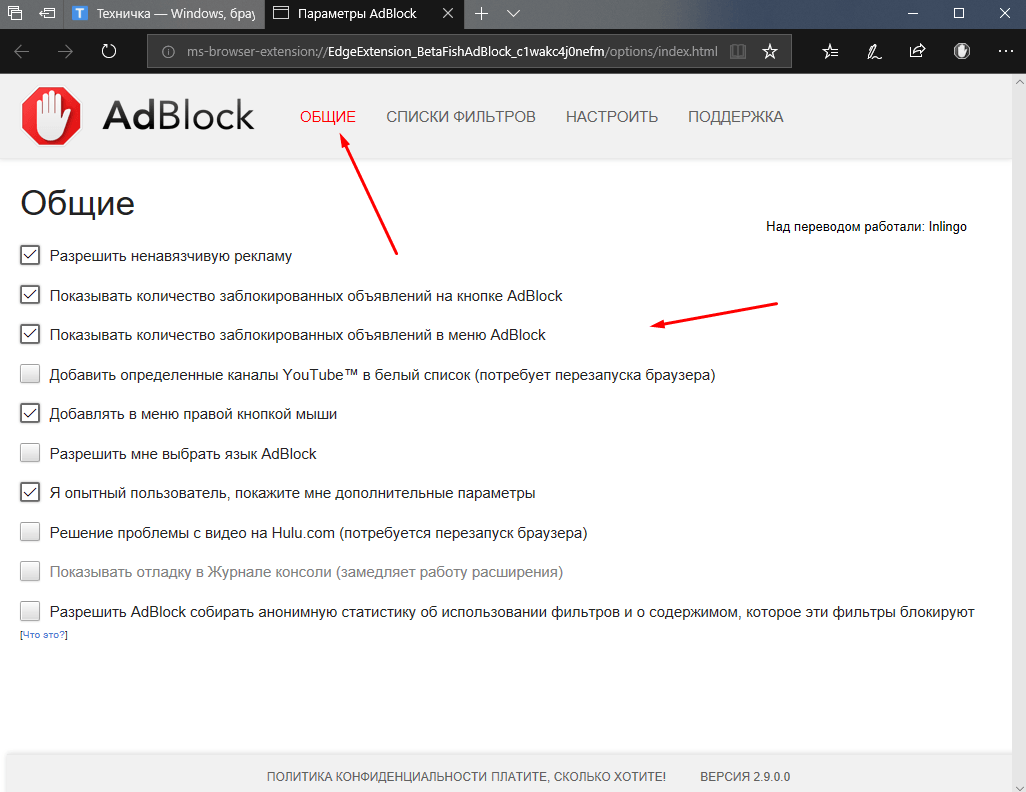1026x792 pixels.
Task: Click the browser forward arrow
Action: tap(65, 51)
